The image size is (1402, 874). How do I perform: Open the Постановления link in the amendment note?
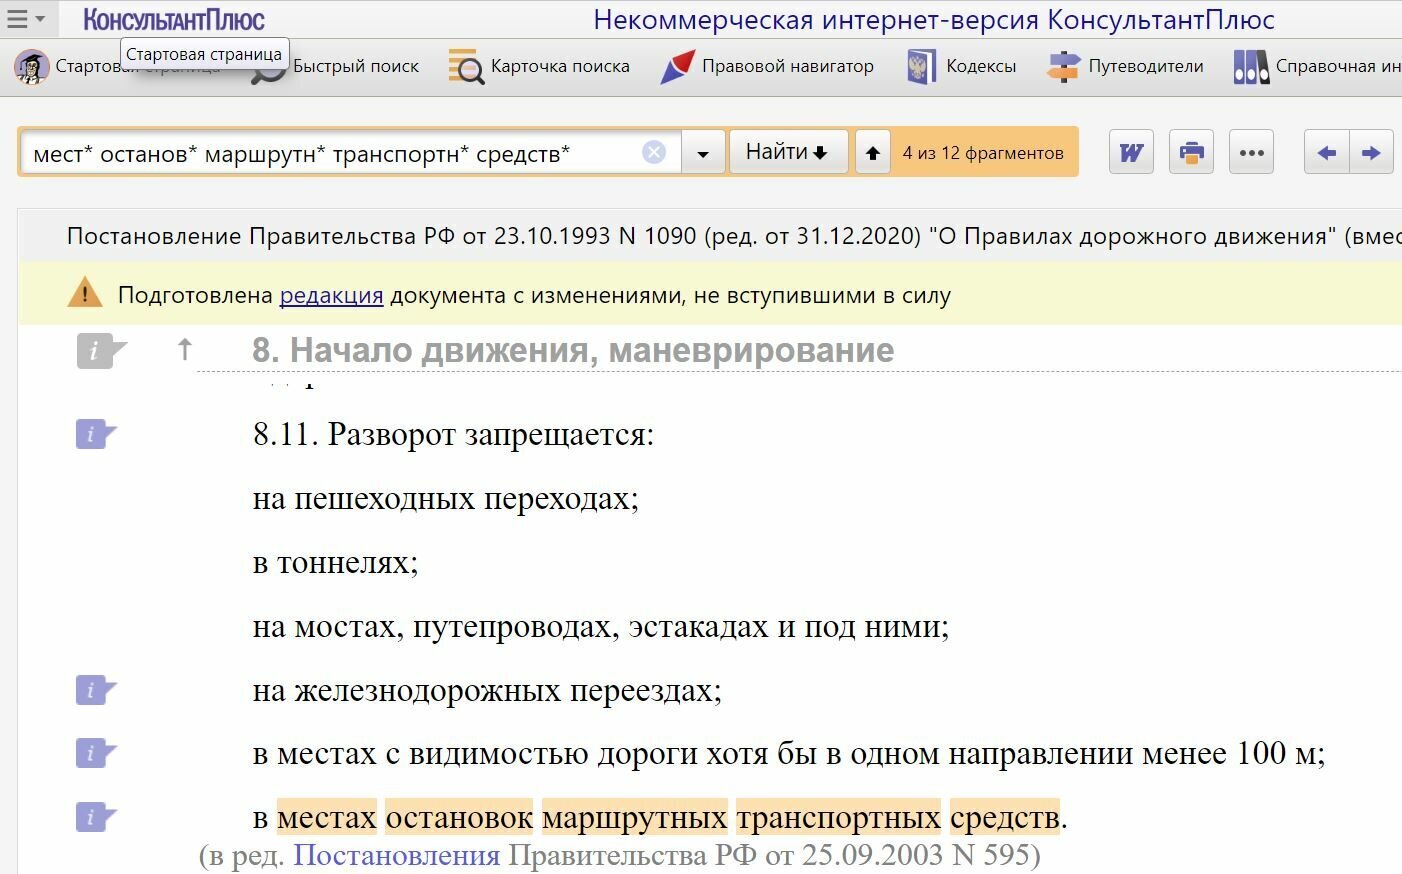click(396, 855)
